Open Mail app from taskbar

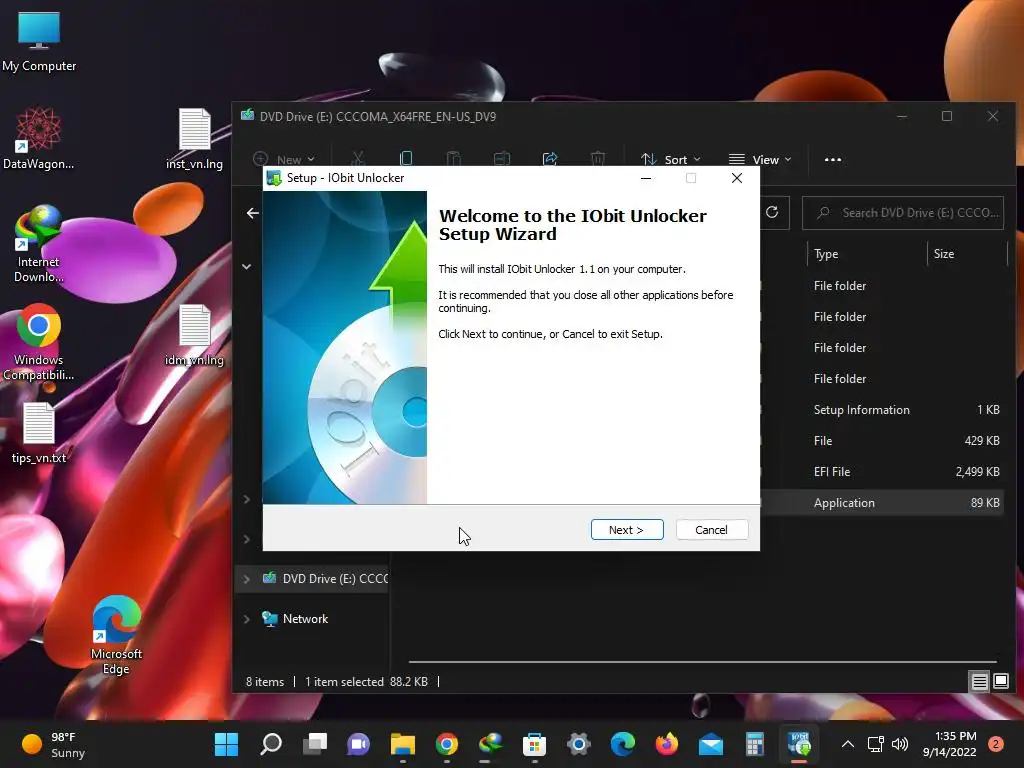click(711, 744)
